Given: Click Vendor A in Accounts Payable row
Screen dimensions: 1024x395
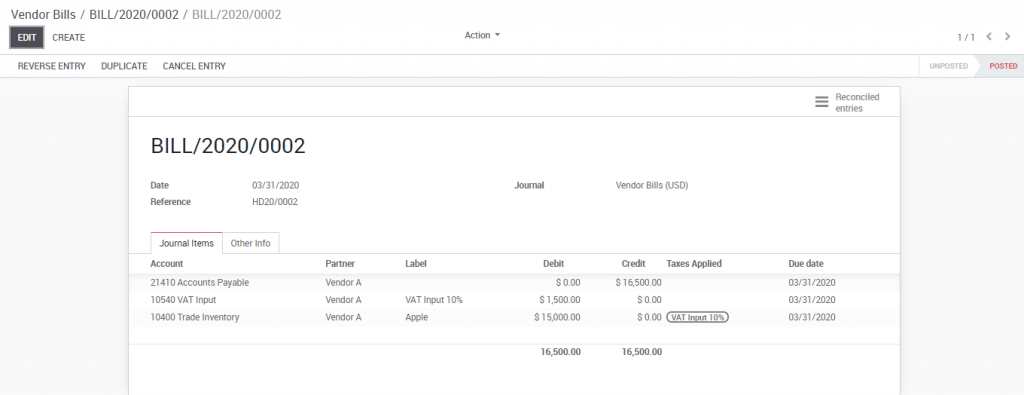Looking at the screenshot, I should click(x=344, y=283).
